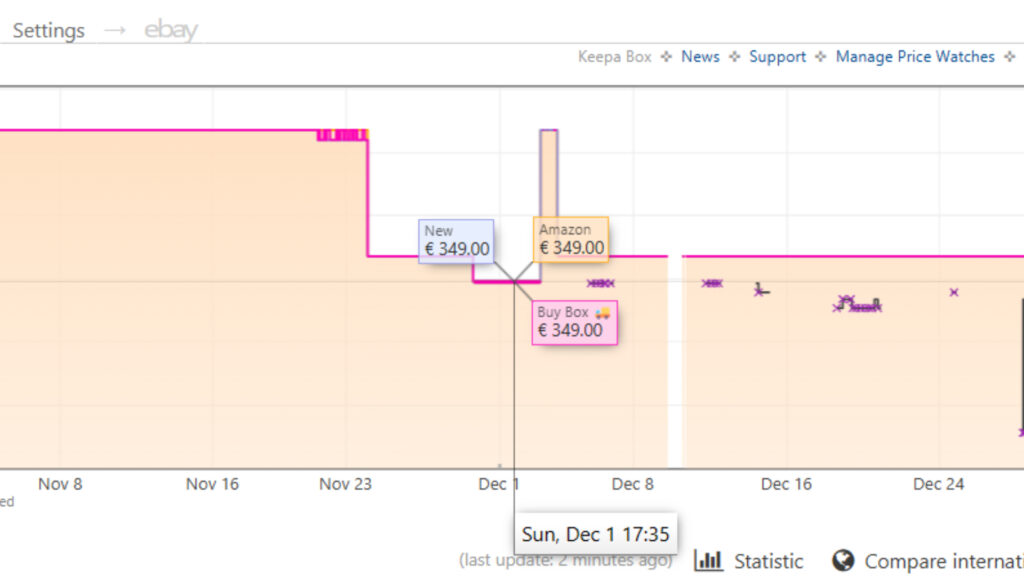Open the Settings tab

49,30
